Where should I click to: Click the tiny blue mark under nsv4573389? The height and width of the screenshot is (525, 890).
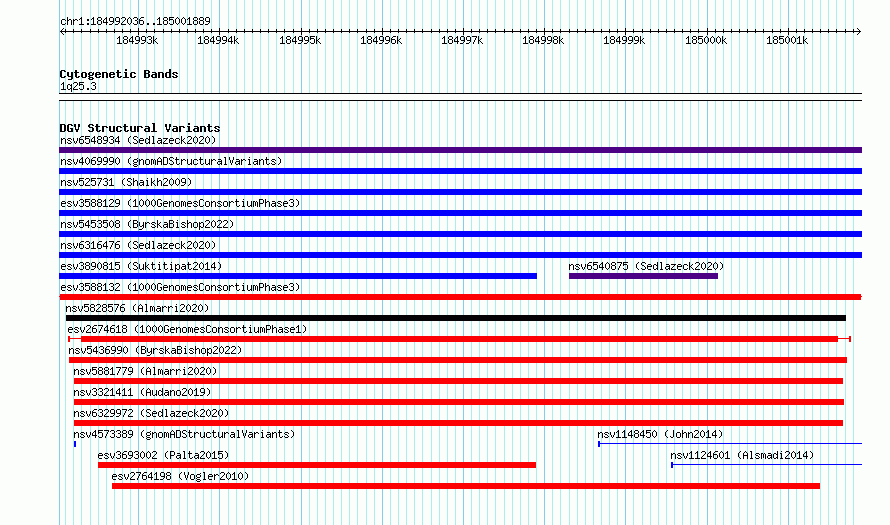(75, 444)
